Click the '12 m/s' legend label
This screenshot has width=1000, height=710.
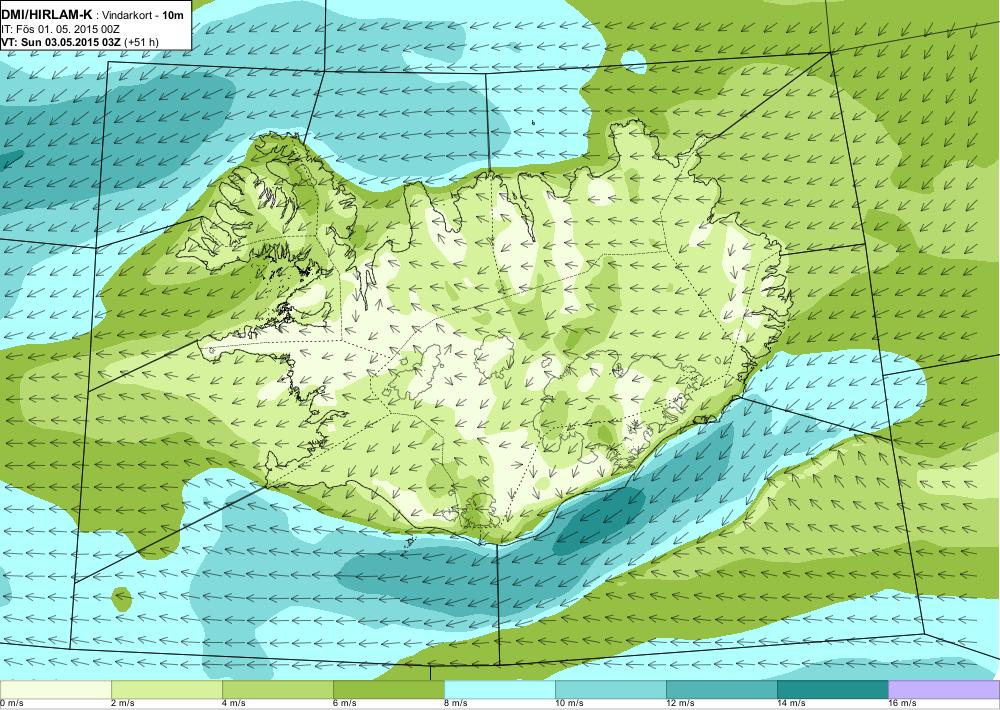pos(680,704)
